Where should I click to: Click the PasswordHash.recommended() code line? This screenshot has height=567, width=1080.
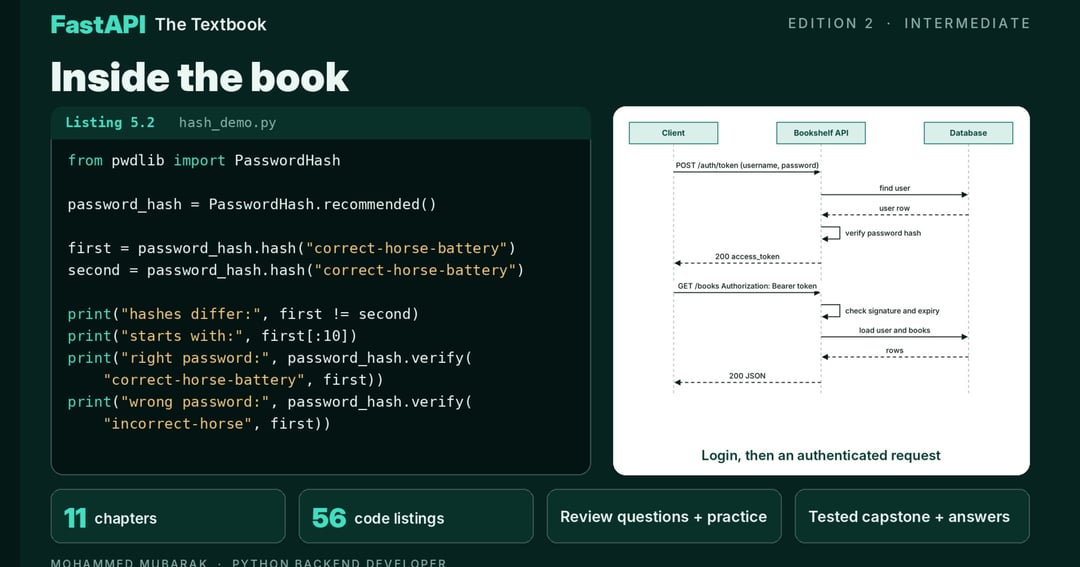click(252, 205)
